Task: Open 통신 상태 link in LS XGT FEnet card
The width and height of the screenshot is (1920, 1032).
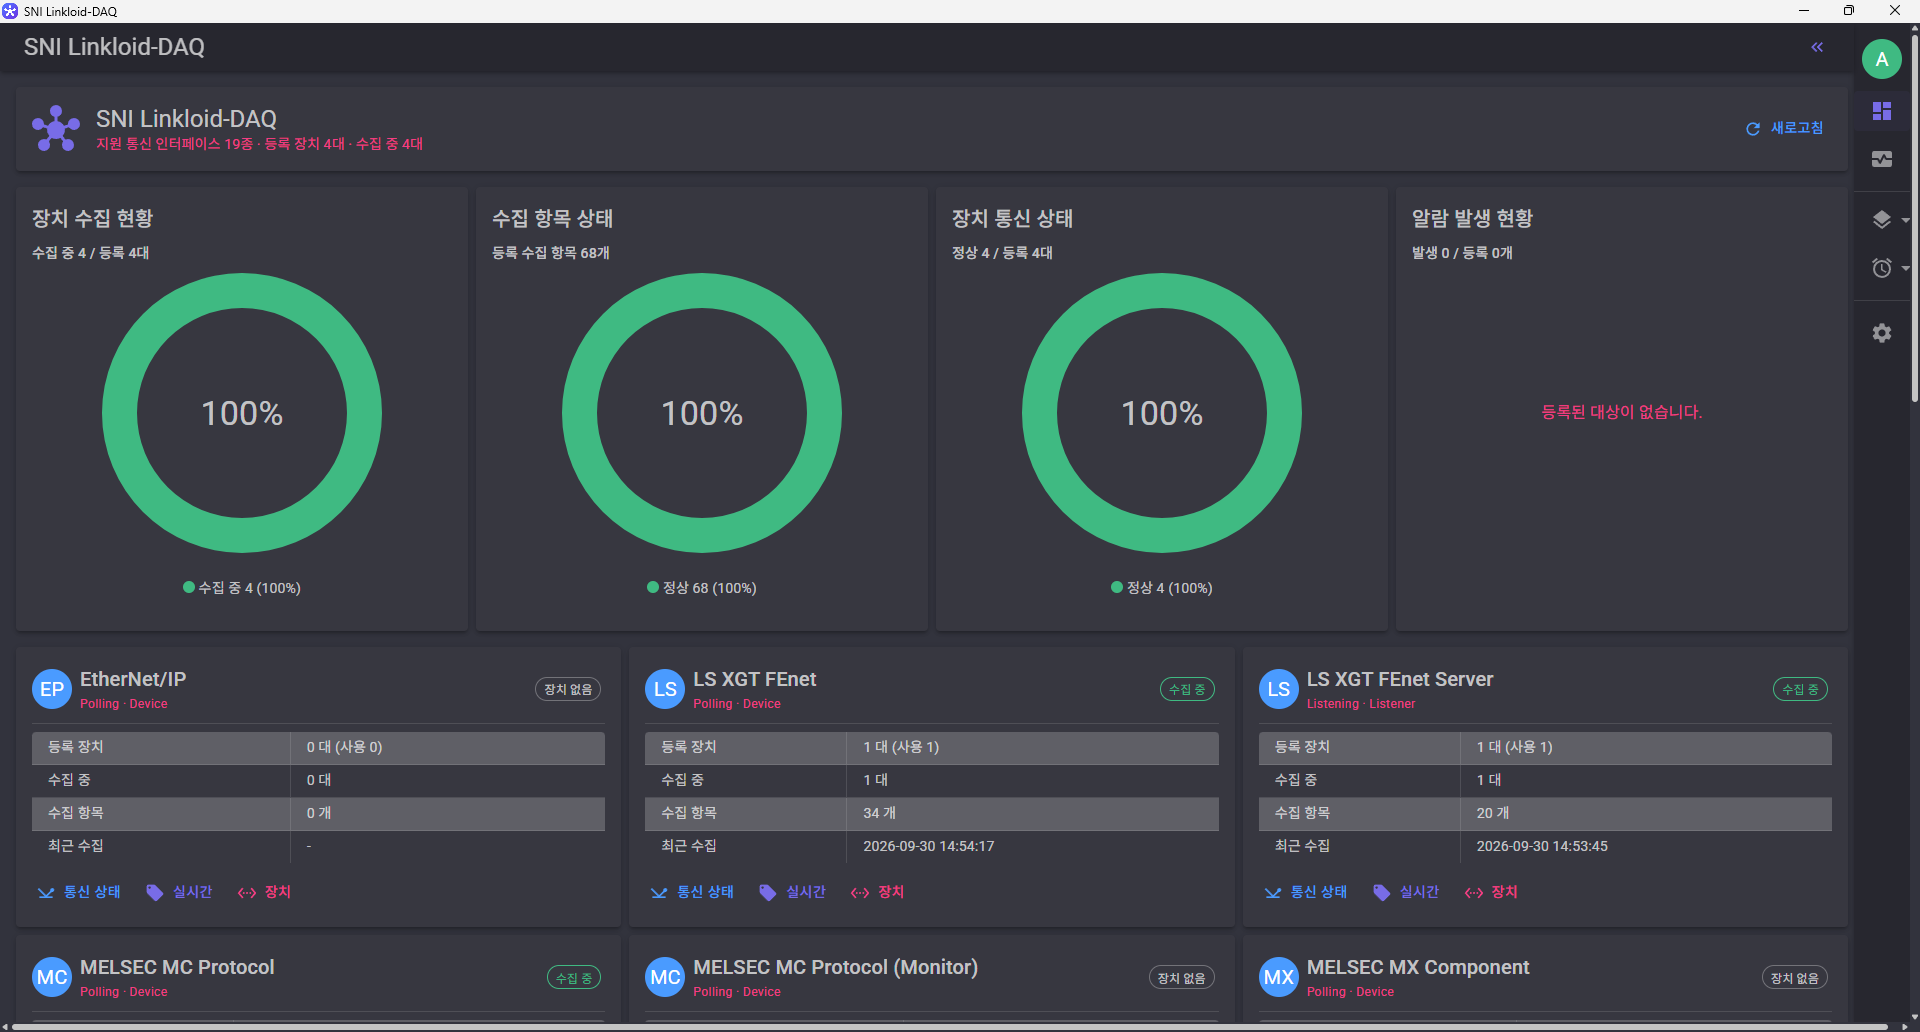Action: coord(692,892)
